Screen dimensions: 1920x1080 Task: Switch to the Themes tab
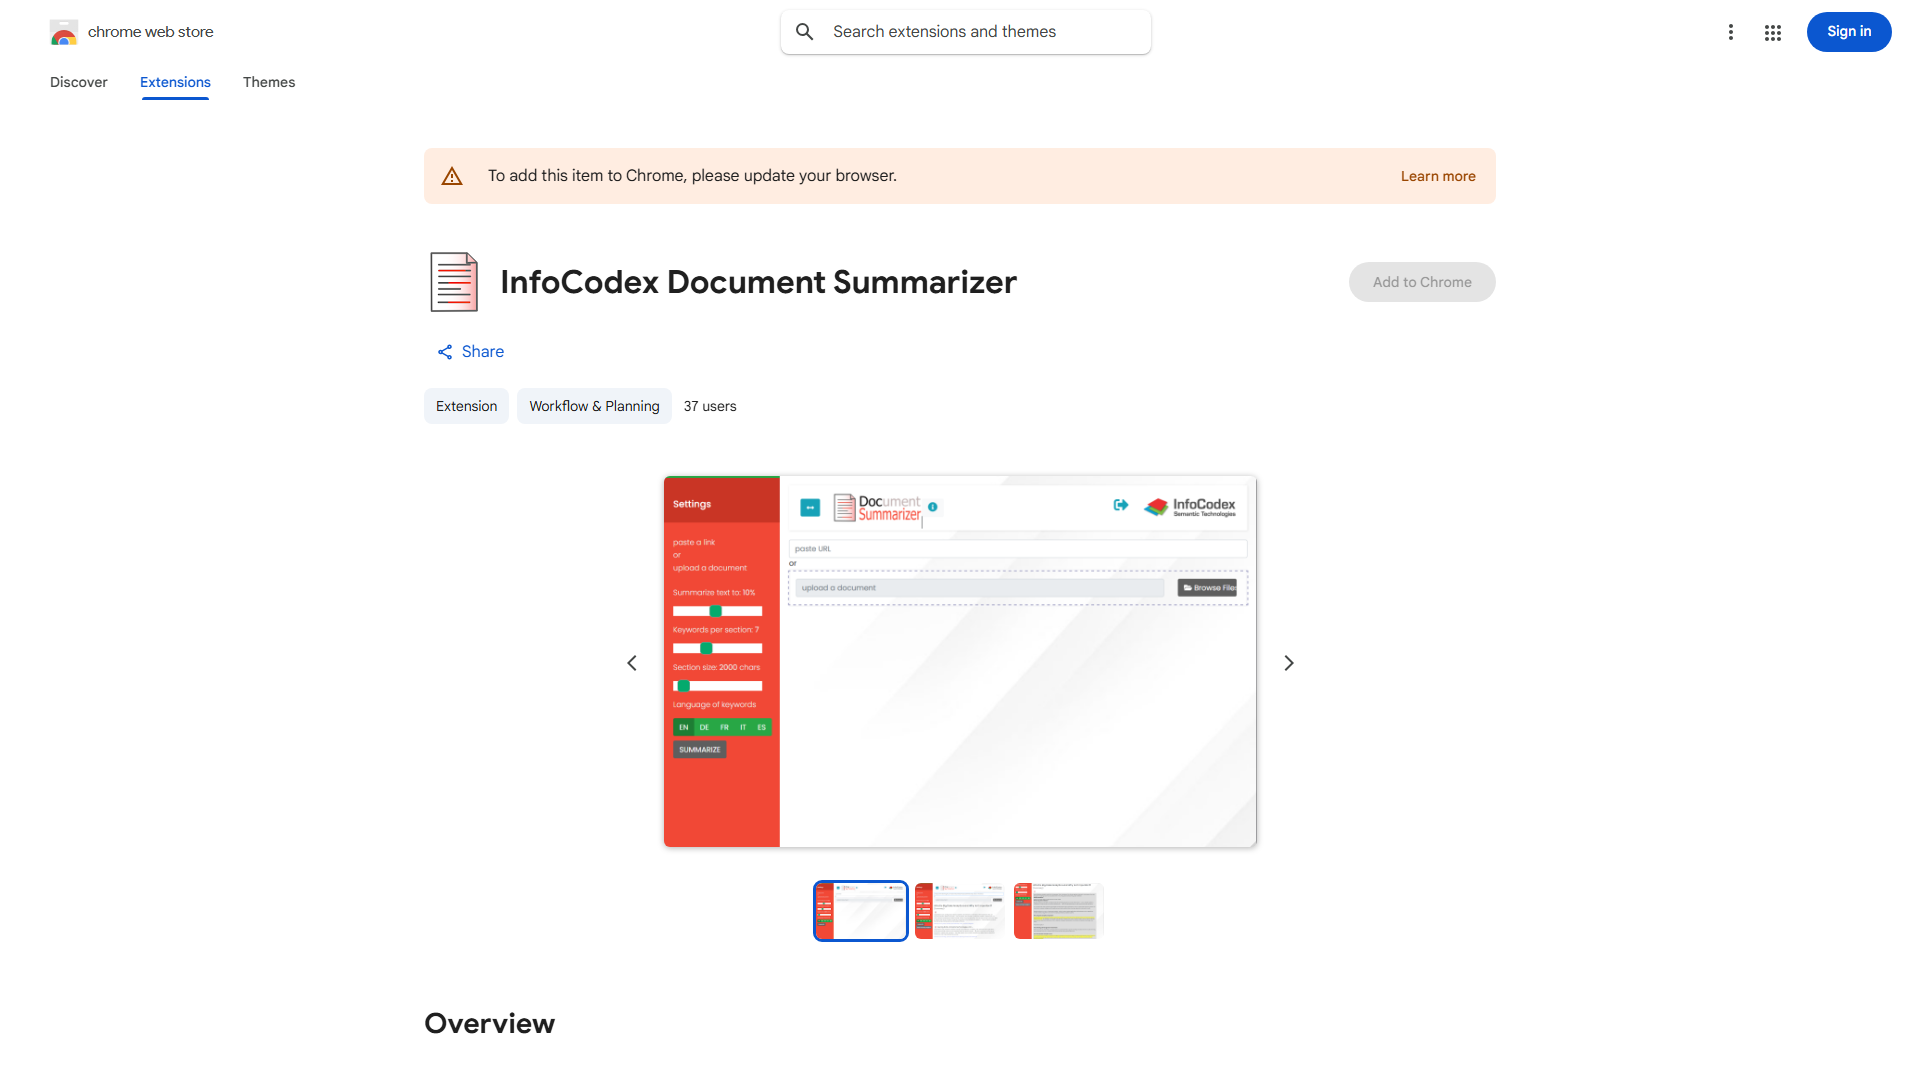(x=268, y=82)
